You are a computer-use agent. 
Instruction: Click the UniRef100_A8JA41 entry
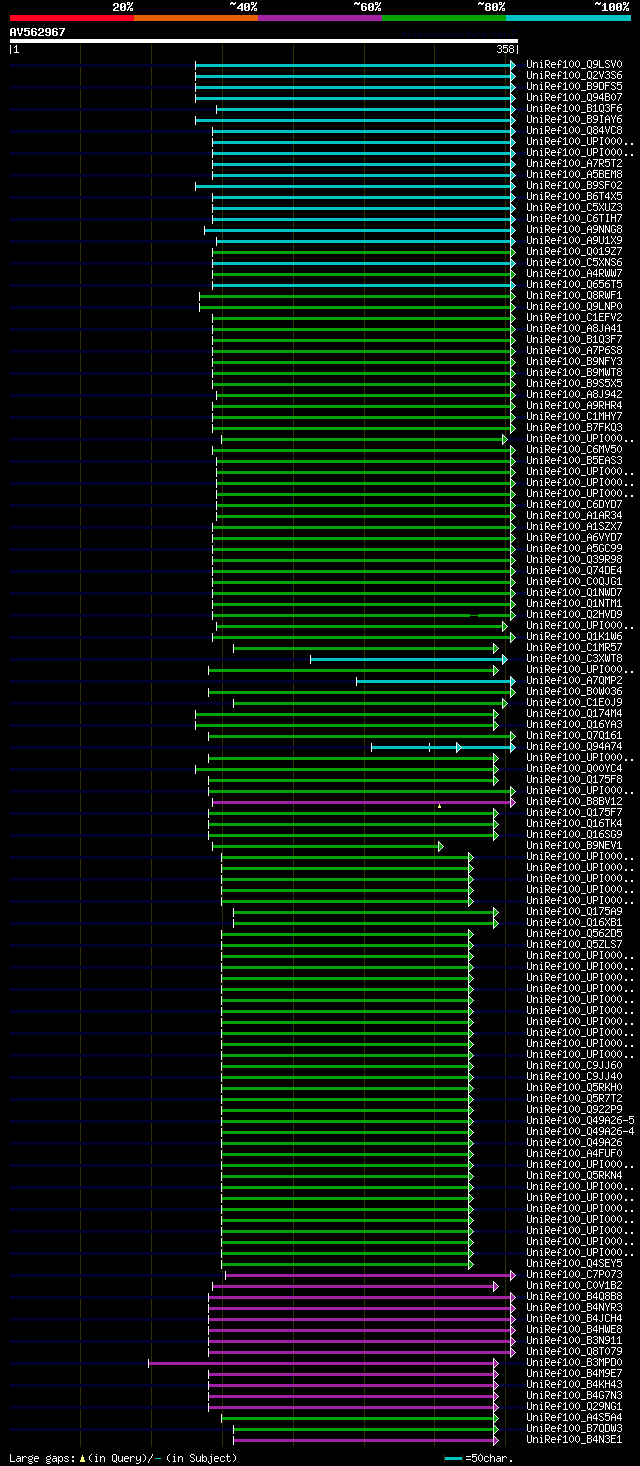[x=574, y=329]
